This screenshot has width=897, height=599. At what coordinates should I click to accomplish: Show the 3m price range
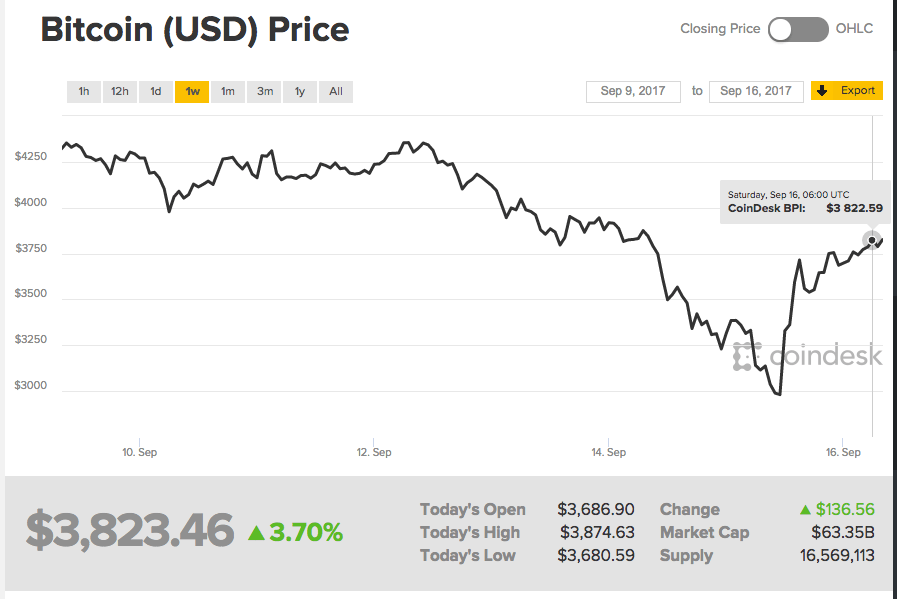point(264,91)
